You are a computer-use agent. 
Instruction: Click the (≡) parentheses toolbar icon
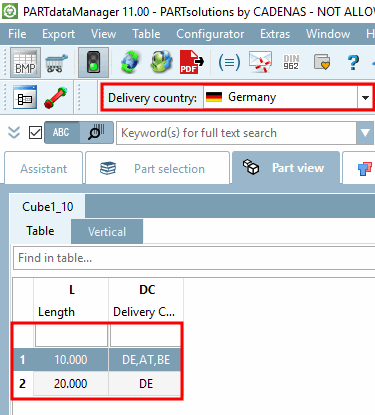(229, 62)
